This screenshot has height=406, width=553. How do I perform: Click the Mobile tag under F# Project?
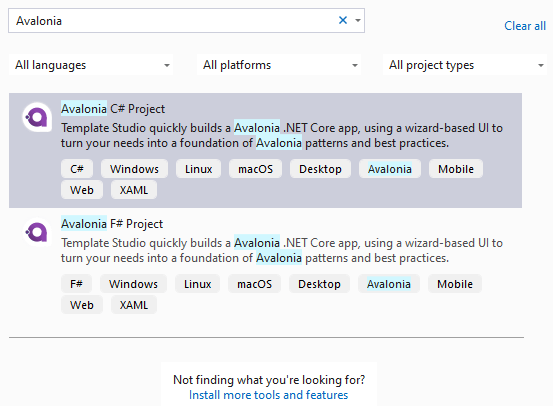tap(455, 284)
